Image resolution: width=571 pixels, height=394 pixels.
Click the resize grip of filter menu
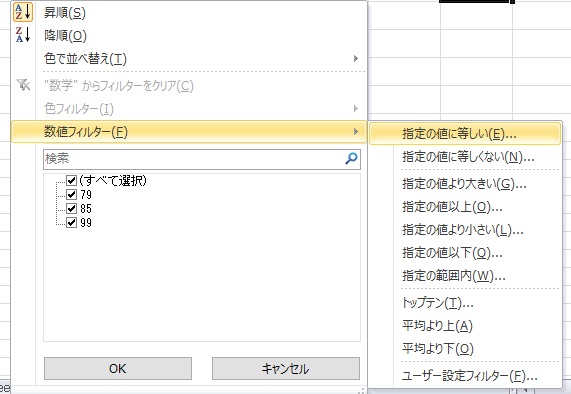pyautogui.click(x=361, y=390)
